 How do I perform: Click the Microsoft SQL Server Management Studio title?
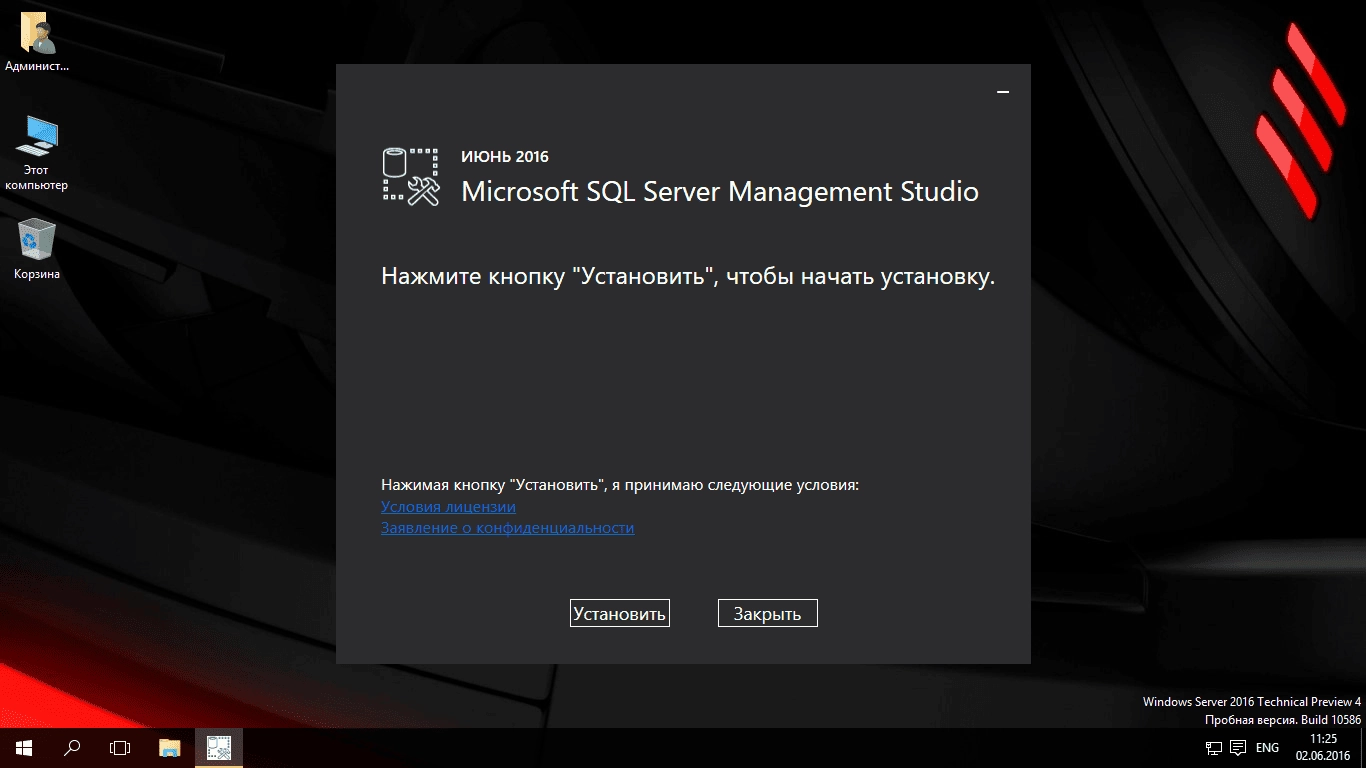click(720, 192)
